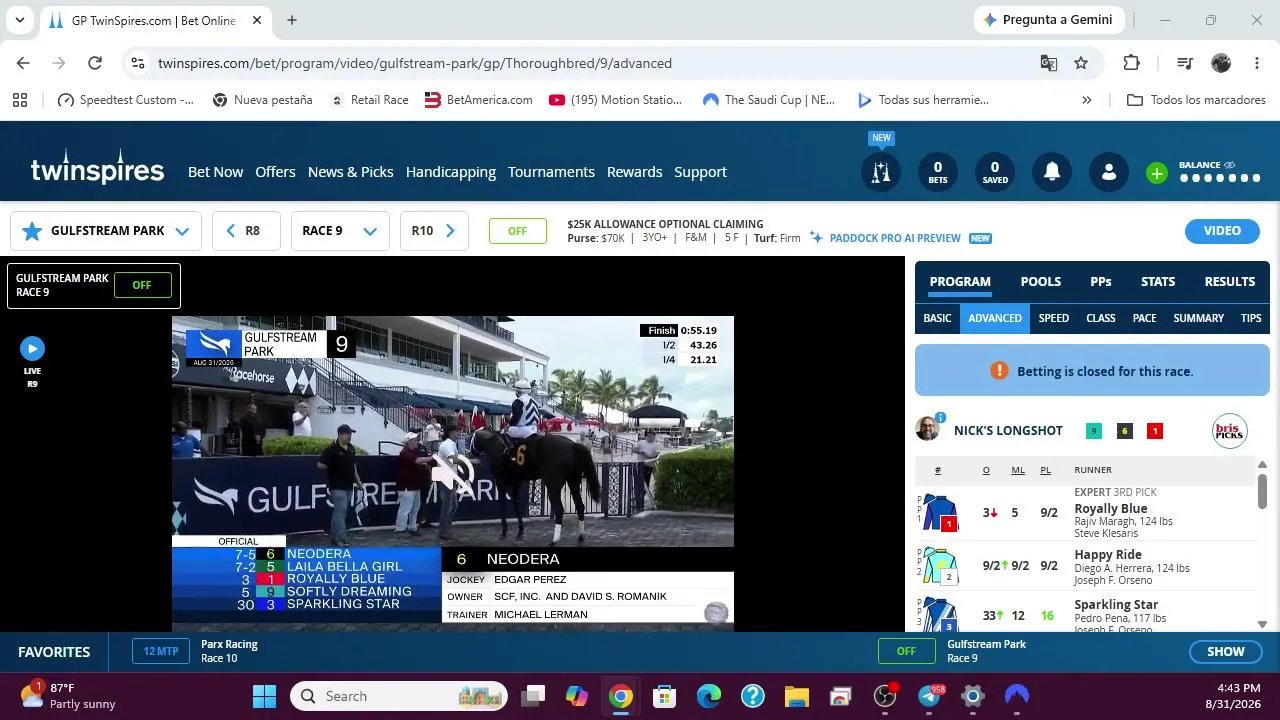This screenshot has height=720, width=1280.
Task: Go back to the previous page
Action: [x=23, y=63]
